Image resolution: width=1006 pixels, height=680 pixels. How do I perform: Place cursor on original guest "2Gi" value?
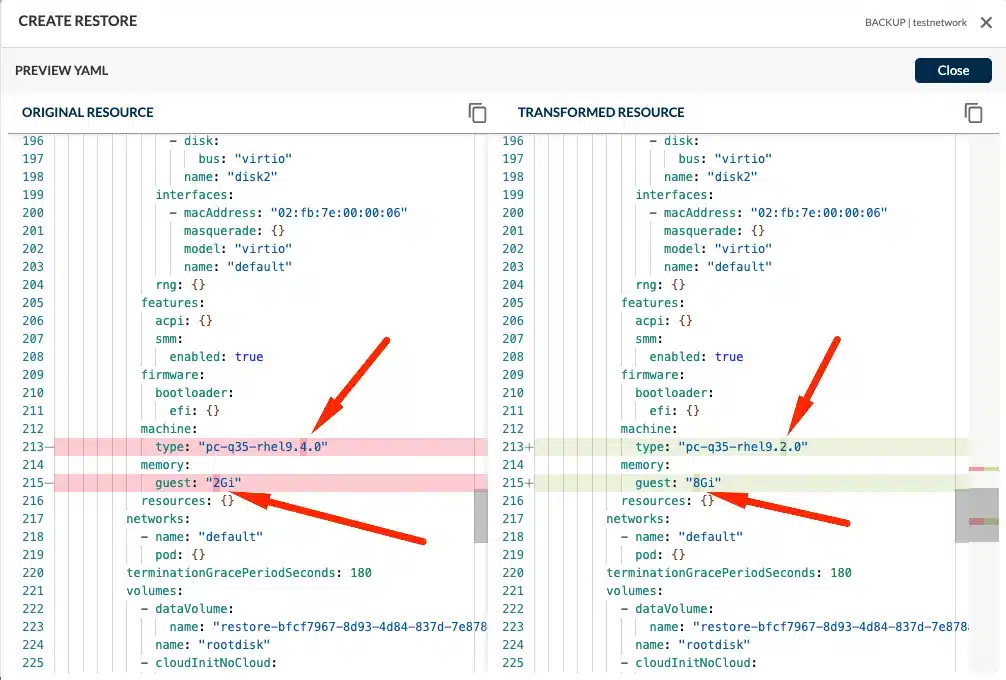click(x=223, y=483)
